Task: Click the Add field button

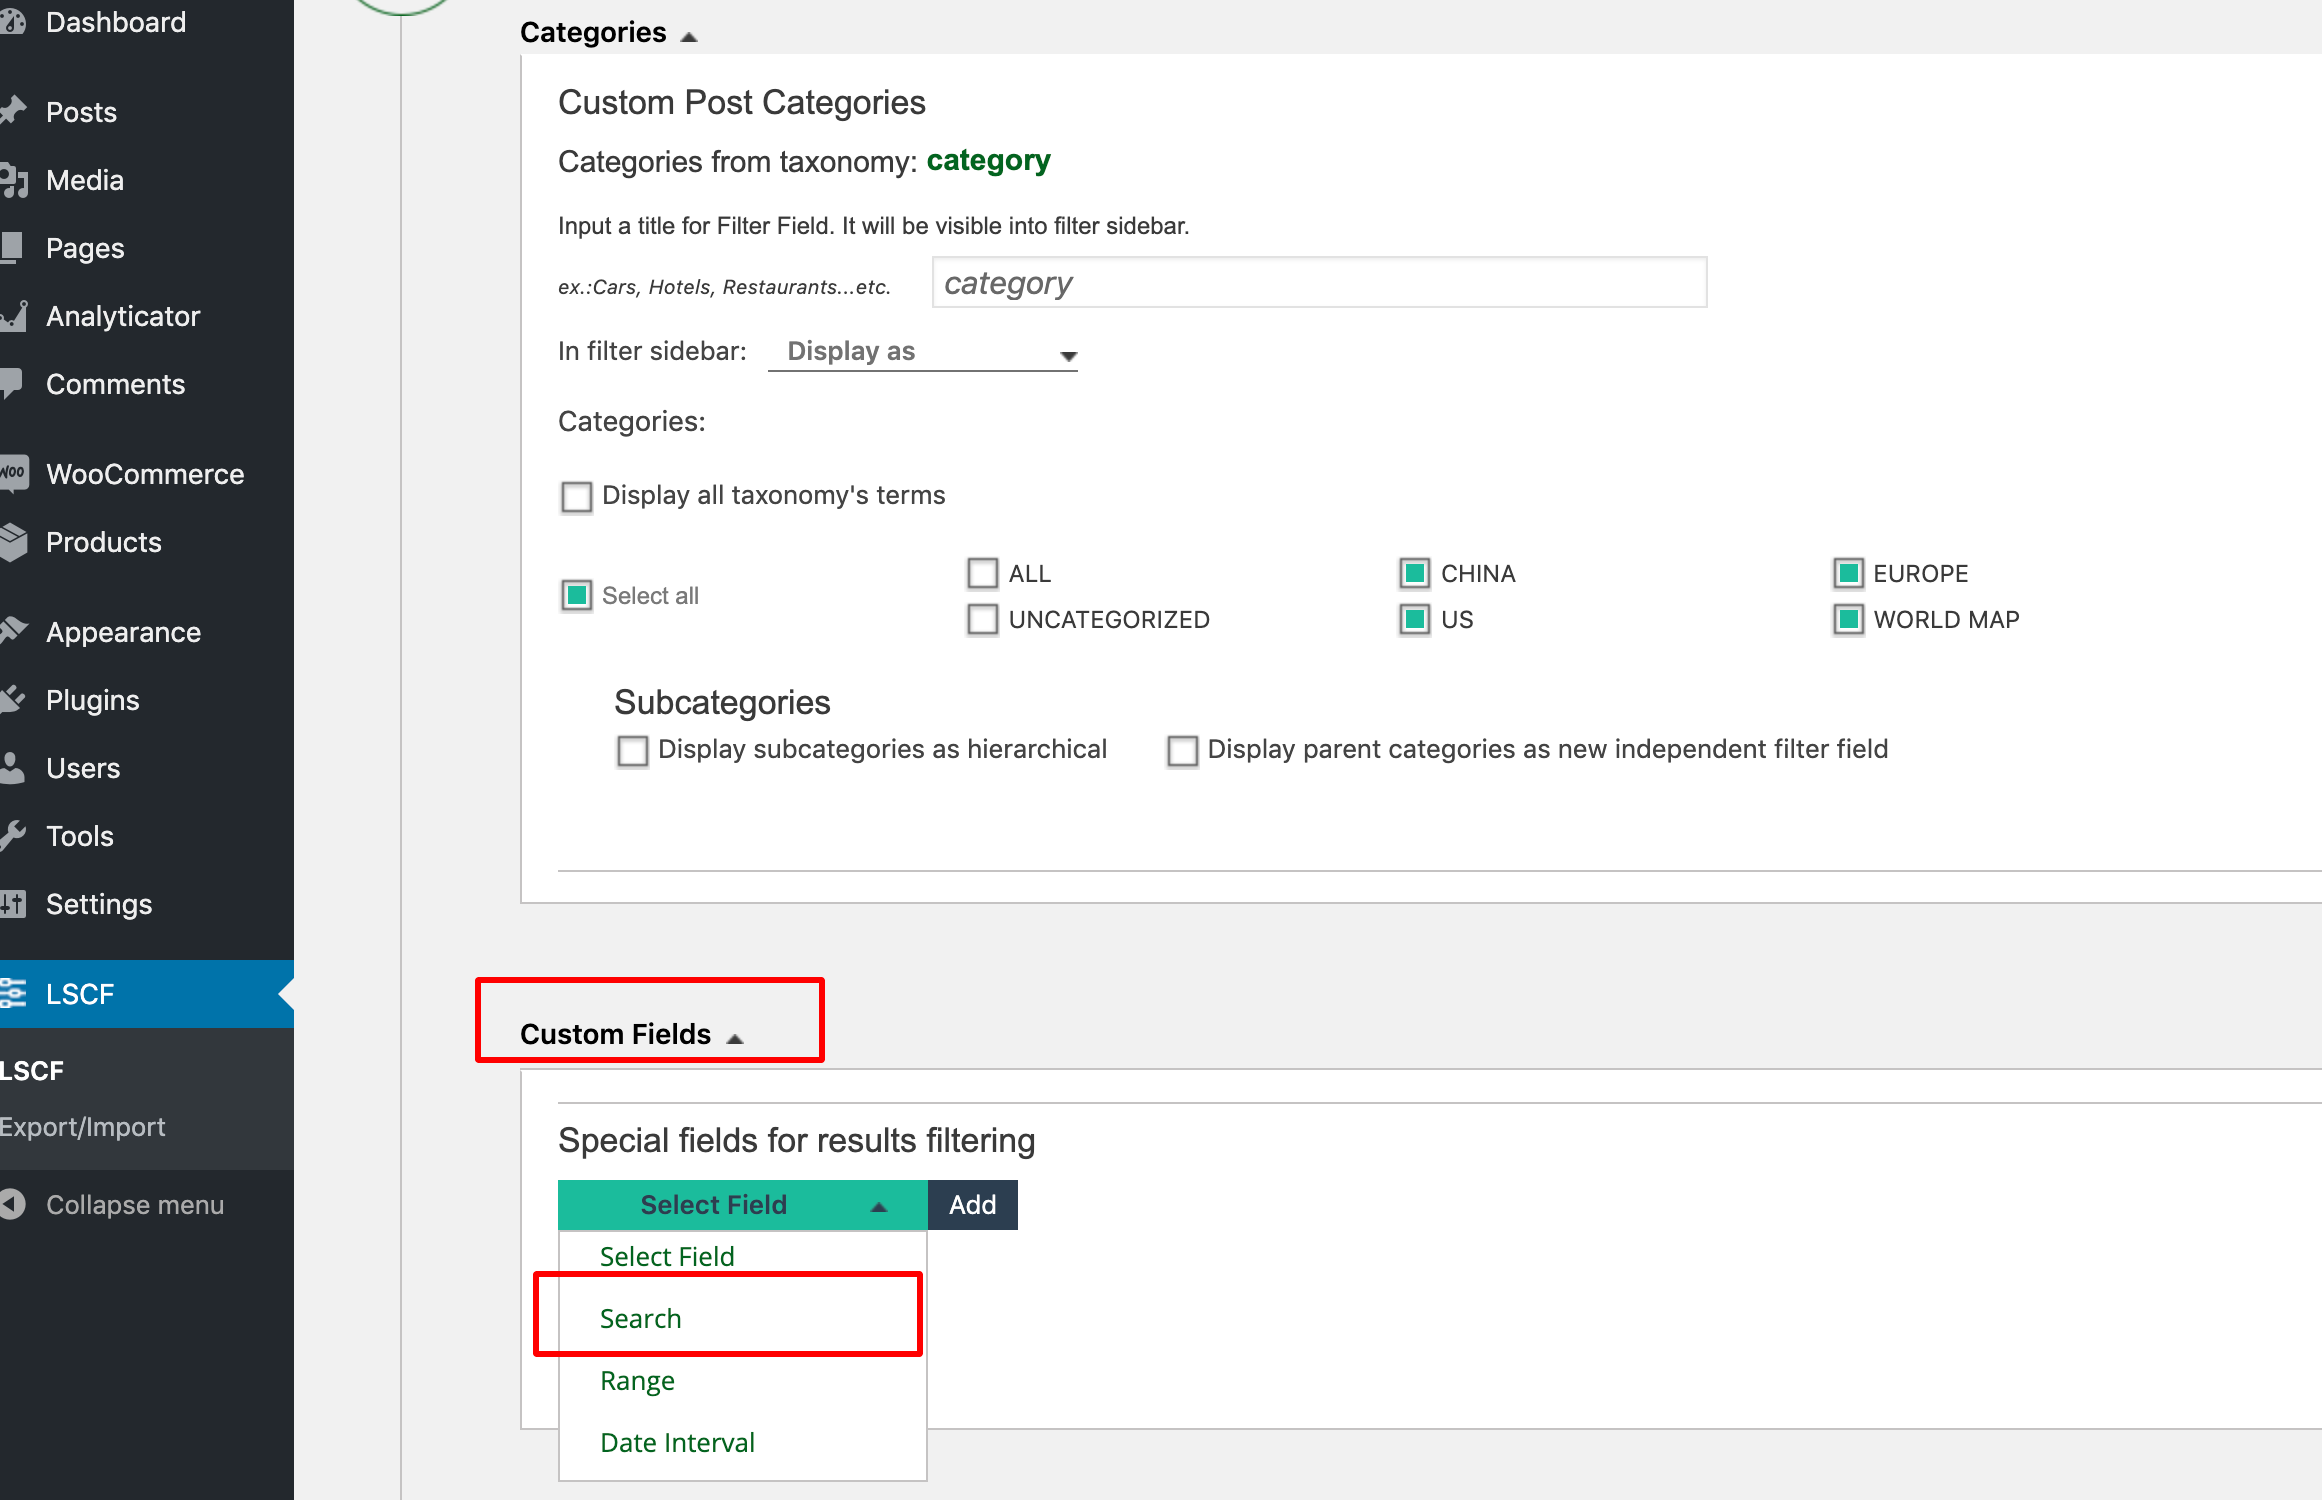Action: point(973,1205)
